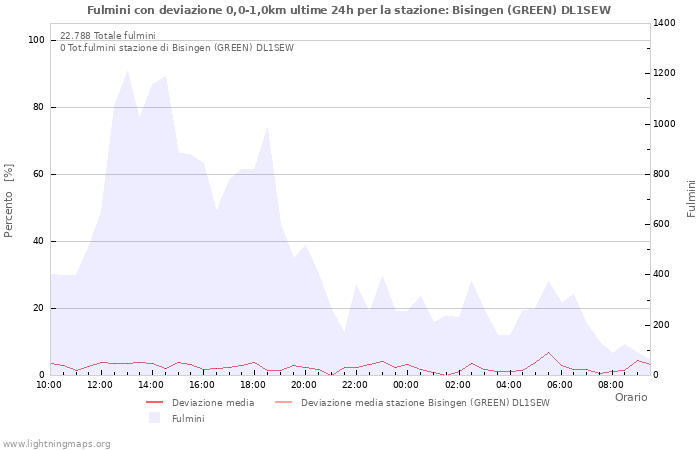Click the 00:00 time tick label

406,384
